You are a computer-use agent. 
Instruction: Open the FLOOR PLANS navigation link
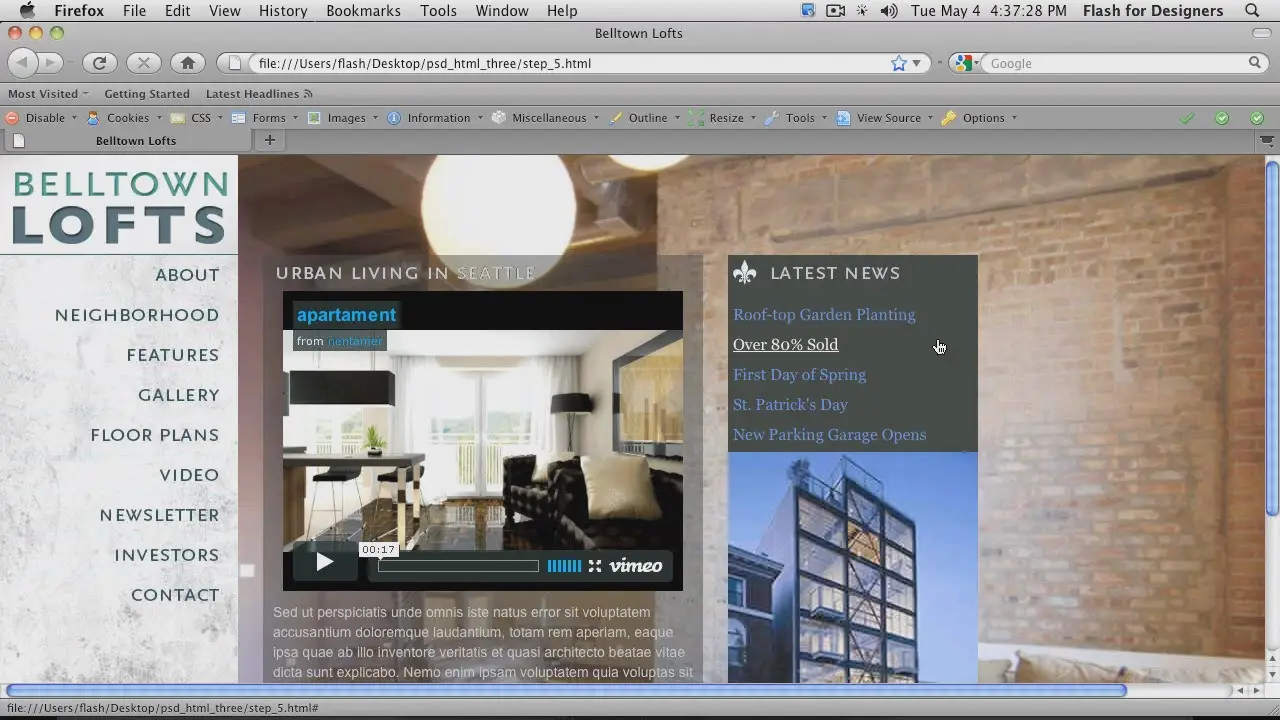click(x=155, y=435)
